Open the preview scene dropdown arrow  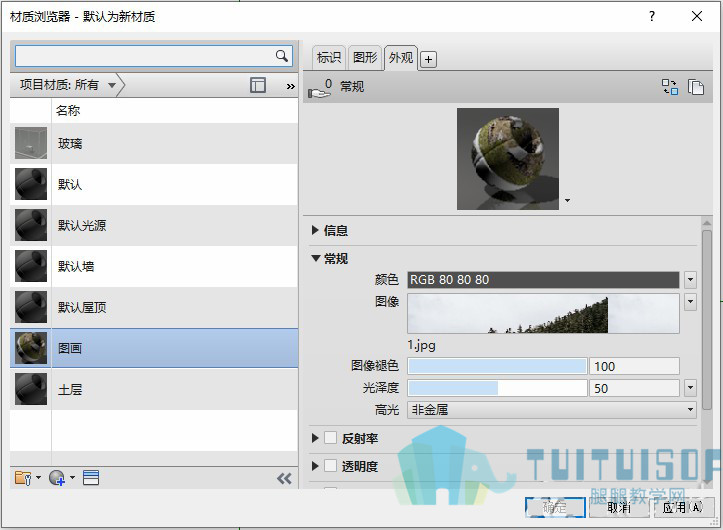[x=568, y=201]
